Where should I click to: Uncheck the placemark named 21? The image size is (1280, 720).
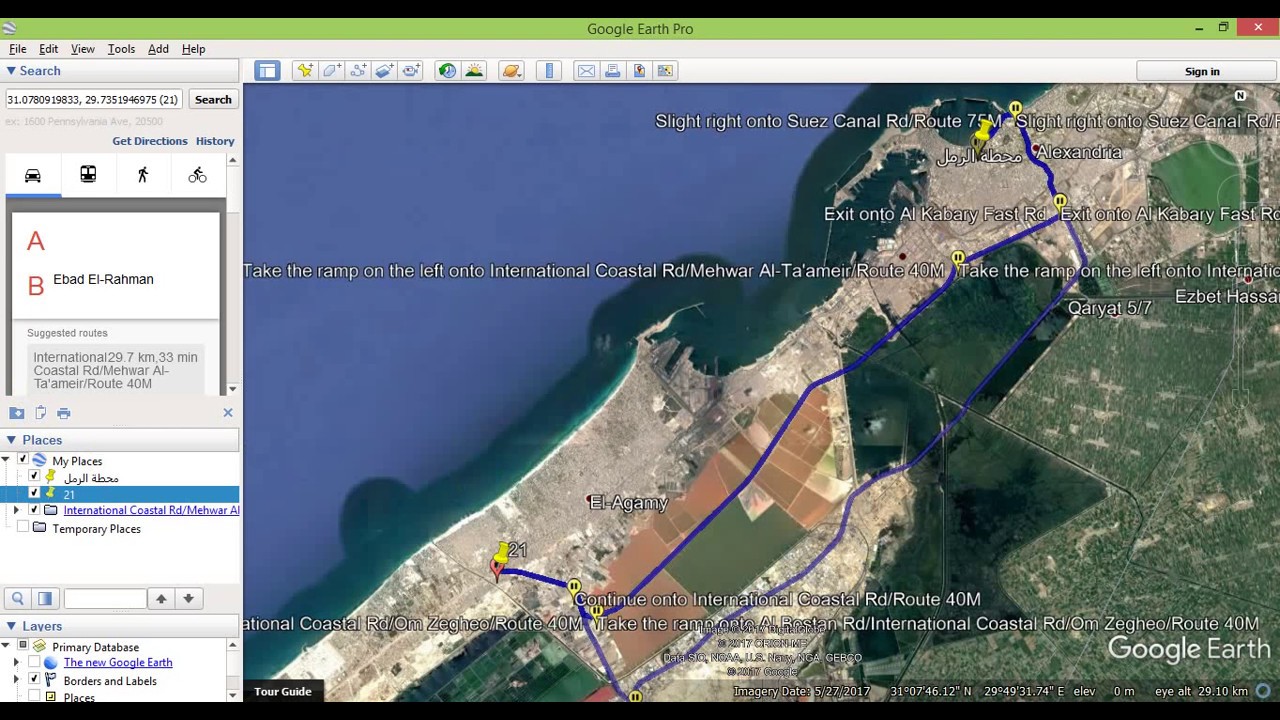pyautogui.click(x=34, y=494)
